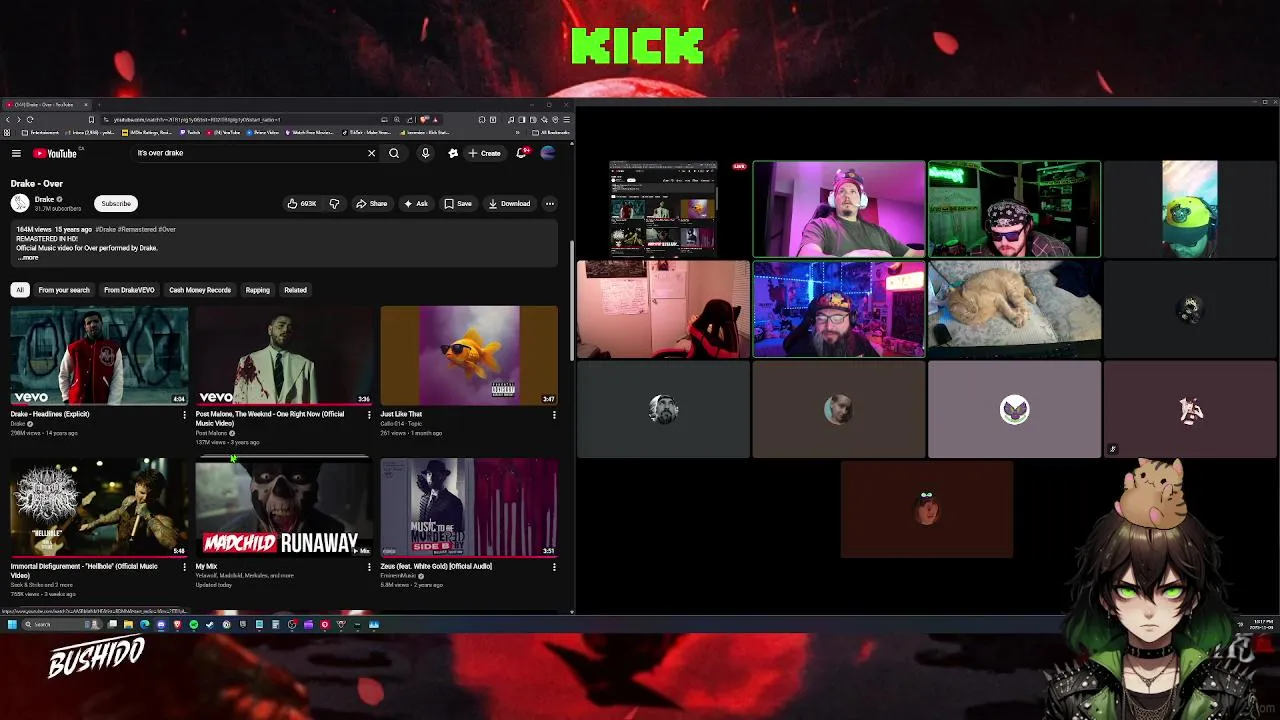Image resolution: width=1280 pixels, height=720 pixels.
Task: Go back in the browser
Action: click(x=7, y=119)
